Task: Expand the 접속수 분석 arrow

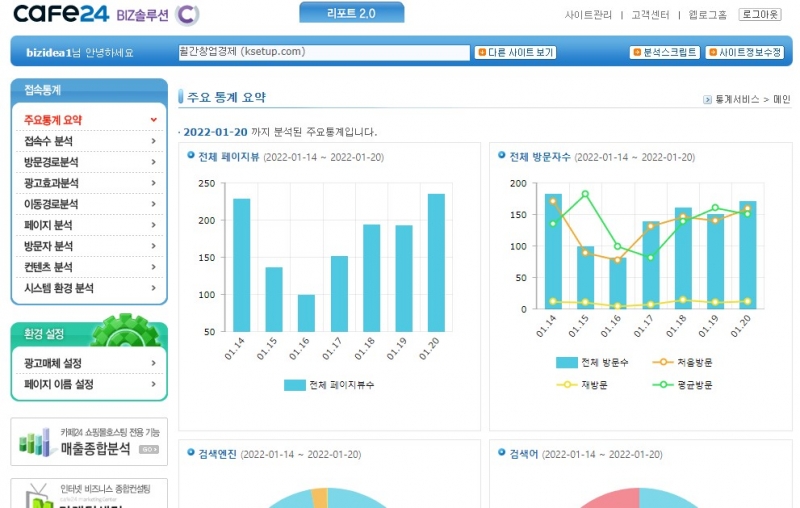Action: tap(154, 141)
